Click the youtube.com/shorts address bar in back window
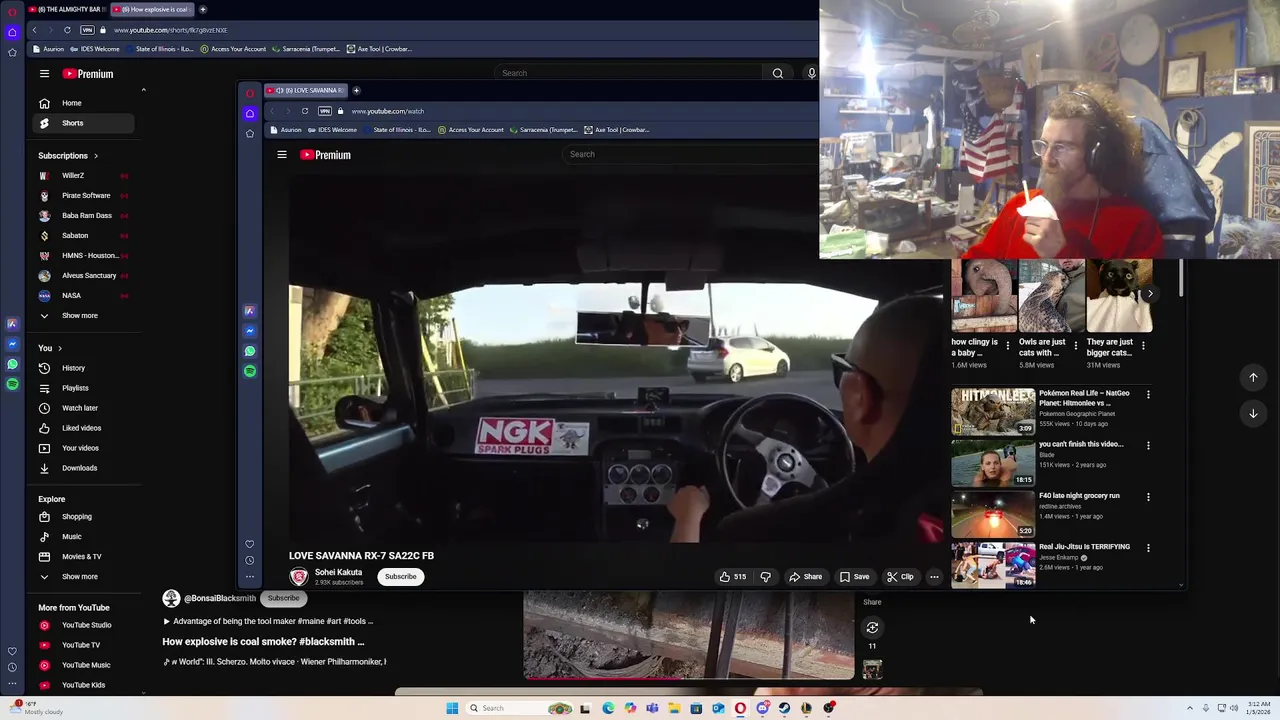This screenshot has height=720, width=1280. tap(170, 30)
